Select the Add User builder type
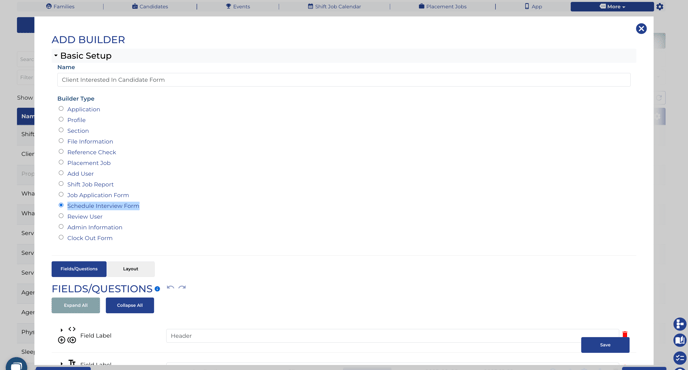 [x=61, y=173]
